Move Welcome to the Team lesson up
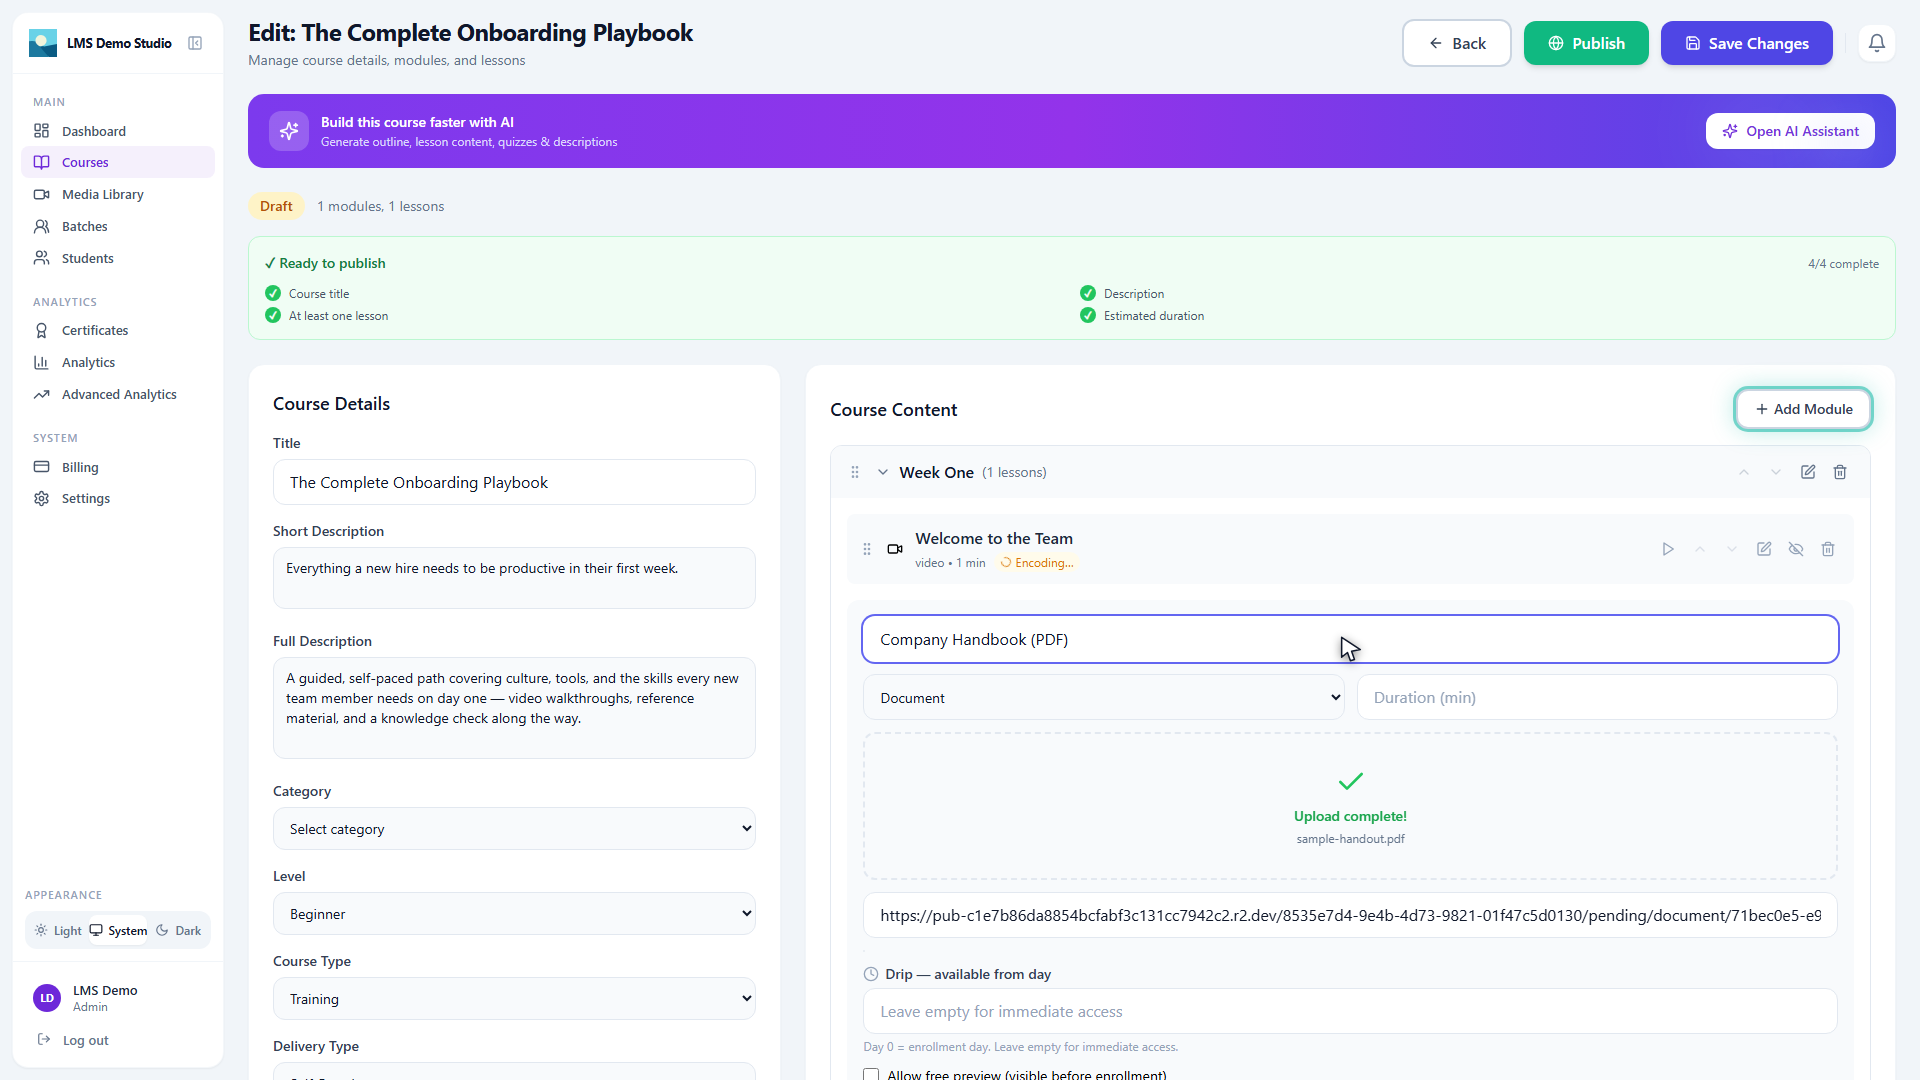The image size is (1920, 1080). pyautogui.click(x=1700, y=549)
